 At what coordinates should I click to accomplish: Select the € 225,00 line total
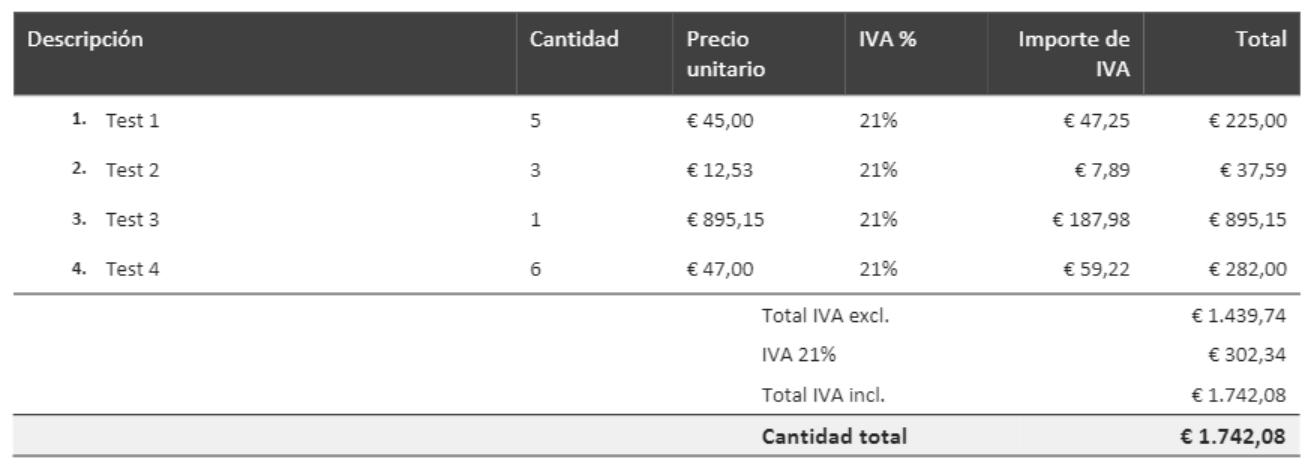tap(1246, 123)
